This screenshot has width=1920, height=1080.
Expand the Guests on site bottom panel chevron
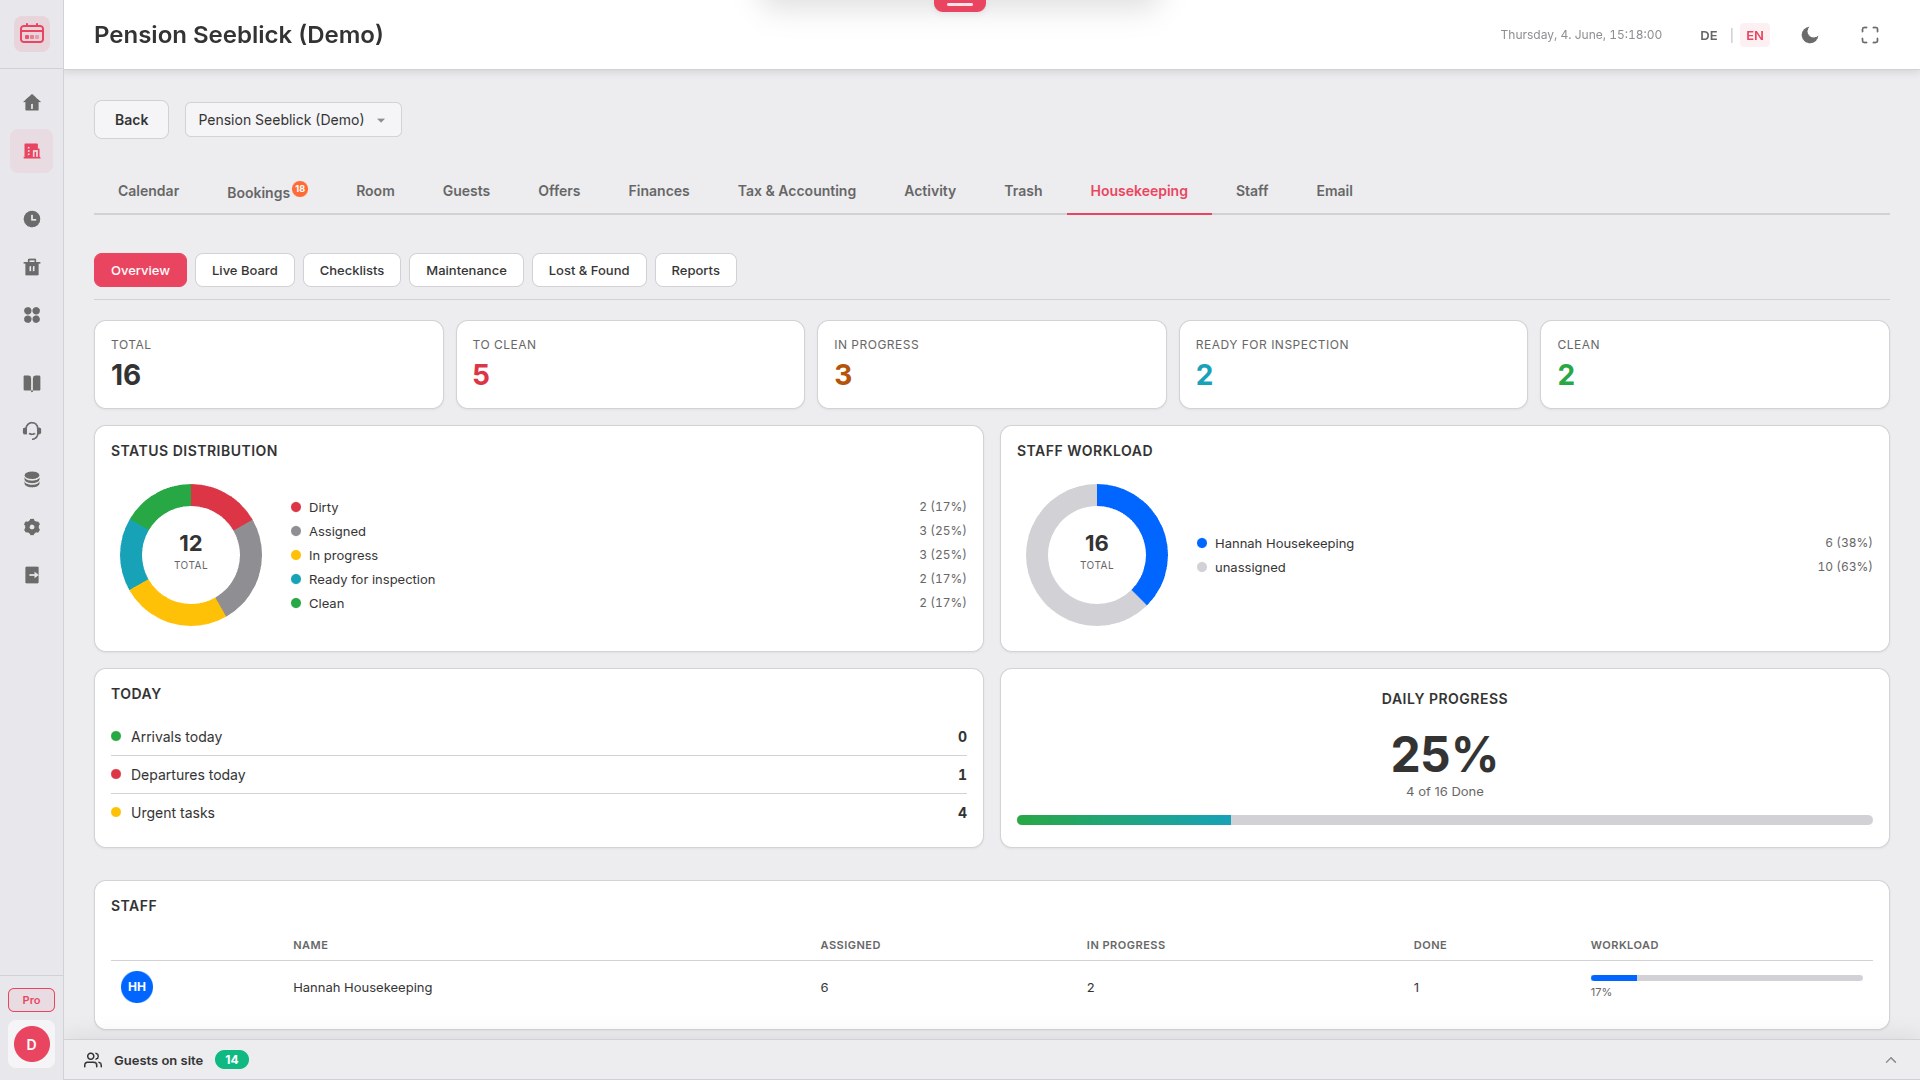tap(1891, 1060)
